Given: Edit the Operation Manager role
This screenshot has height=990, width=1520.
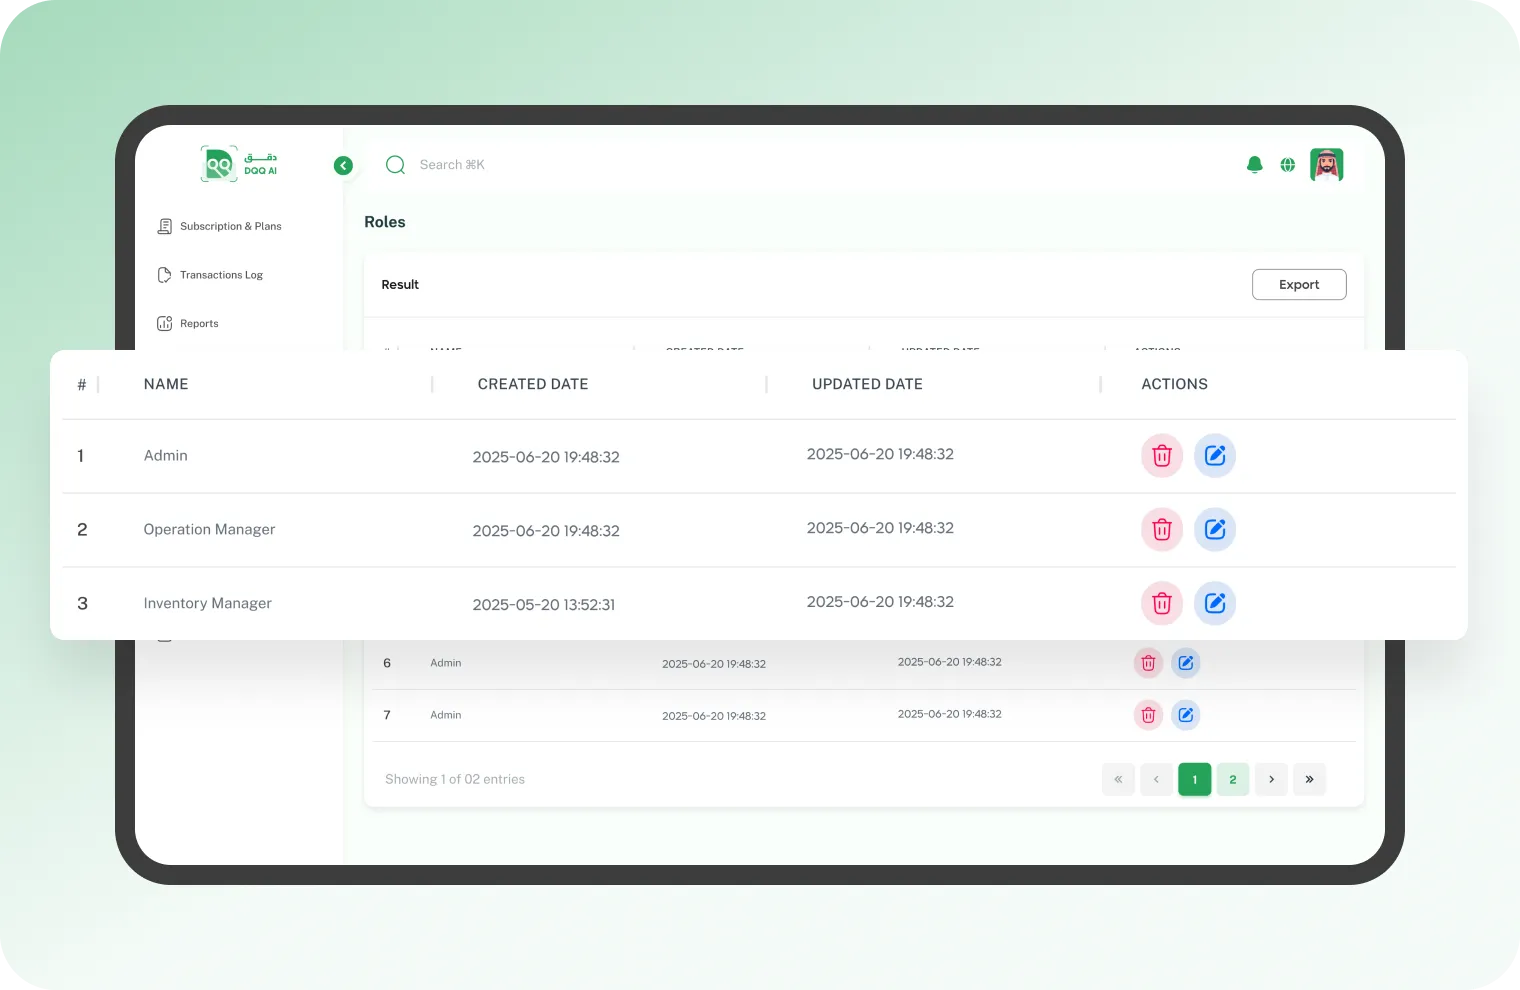Looking at the screenshot, I should (x=1215, y=529).
